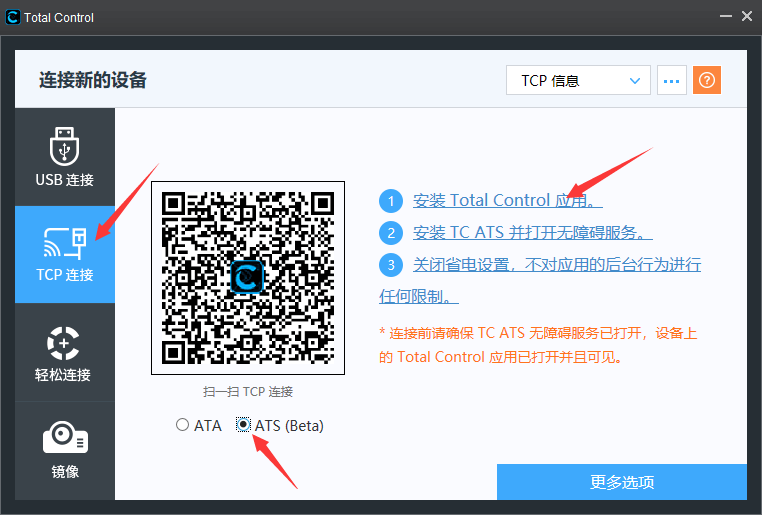This screenshot has height=515, width=762.
Task: Click the 更多选项 button
Action: tap(622, 482)
